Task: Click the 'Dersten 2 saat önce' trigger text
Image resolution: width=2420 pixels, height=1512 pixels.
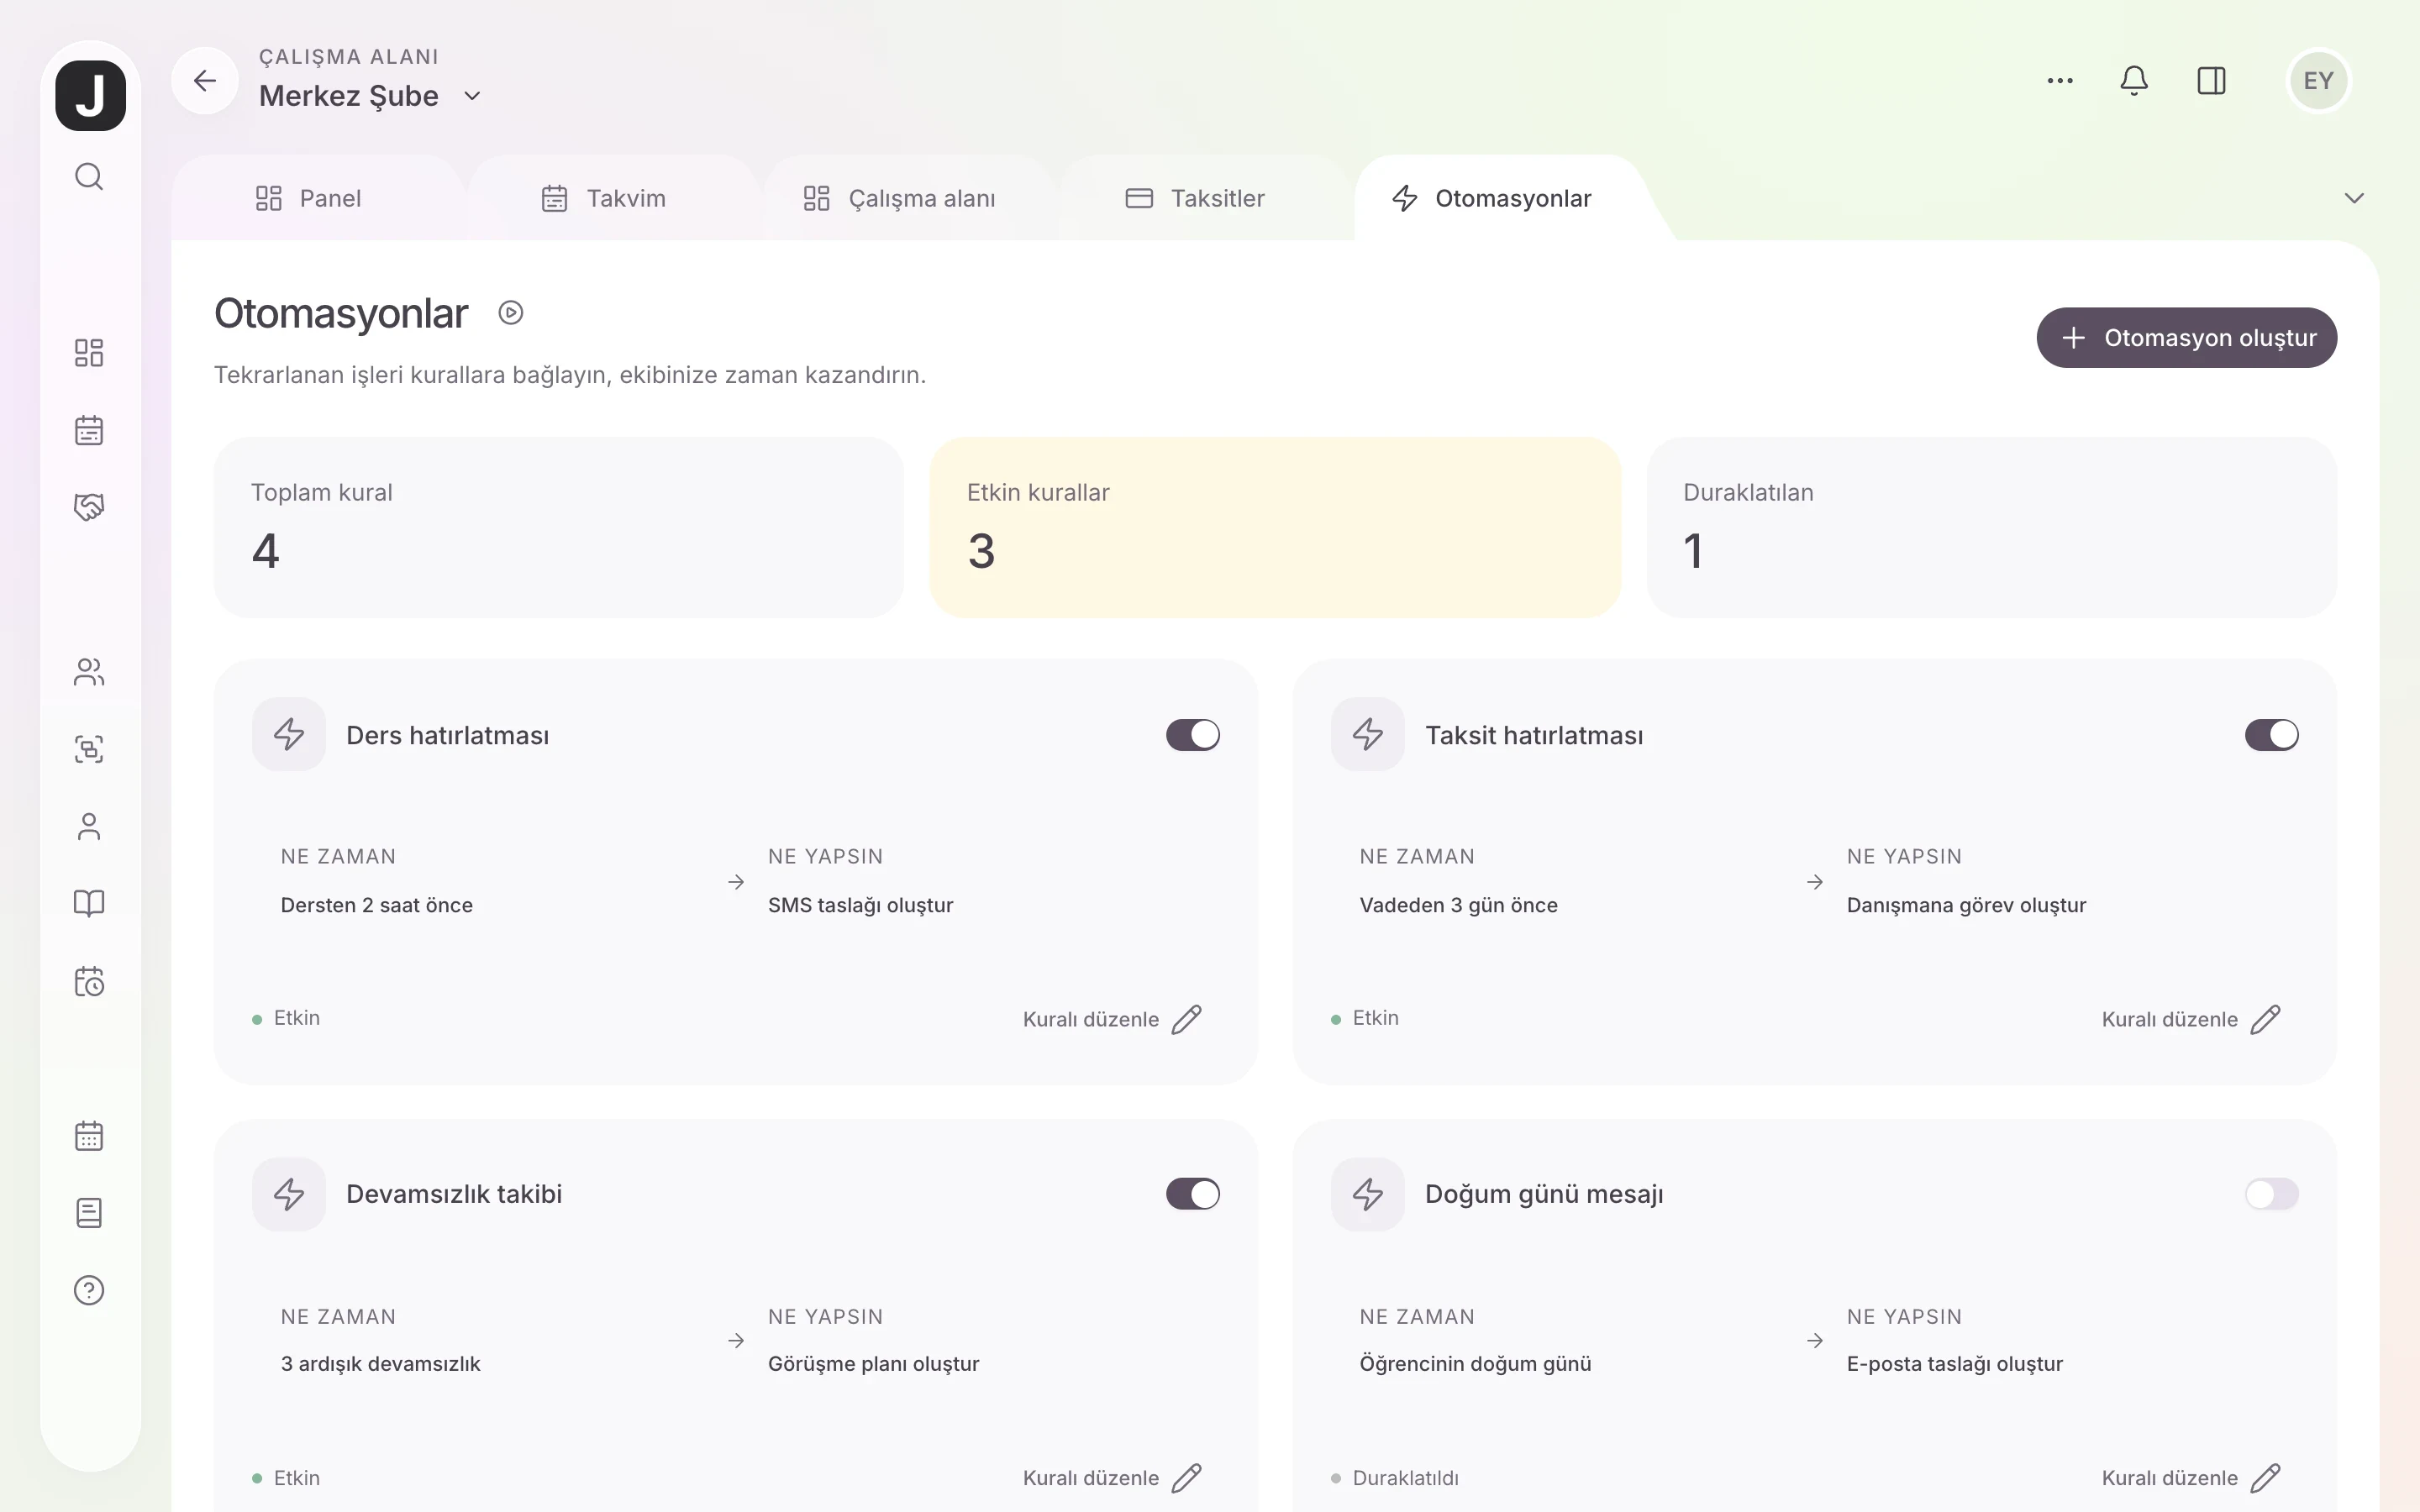Action: click(x=377, y=905)
